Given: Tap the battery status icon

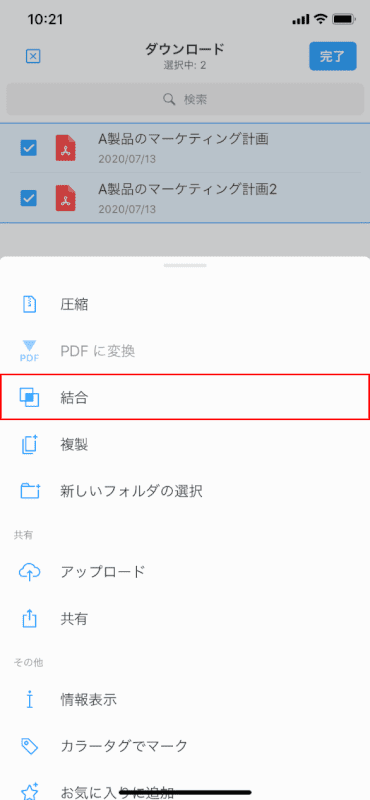Looking at the screenshot, I should click(343, 20).
